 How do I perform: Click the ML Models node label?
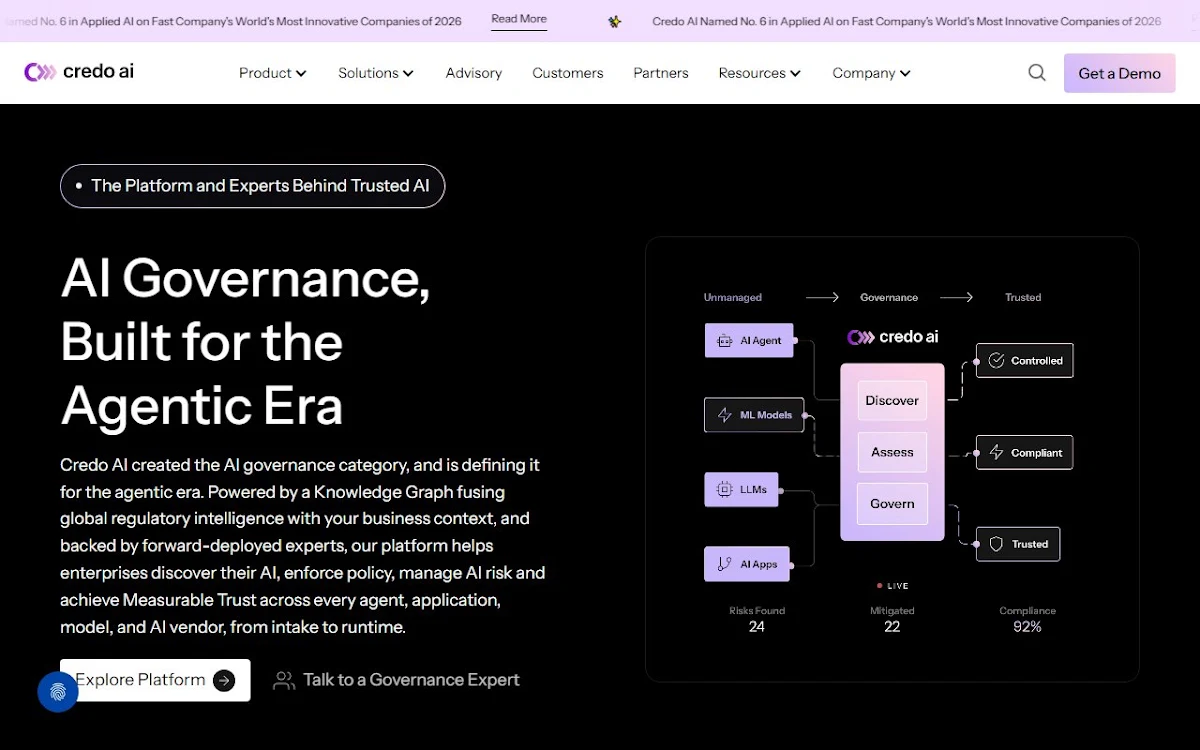[x=766, y=415]
